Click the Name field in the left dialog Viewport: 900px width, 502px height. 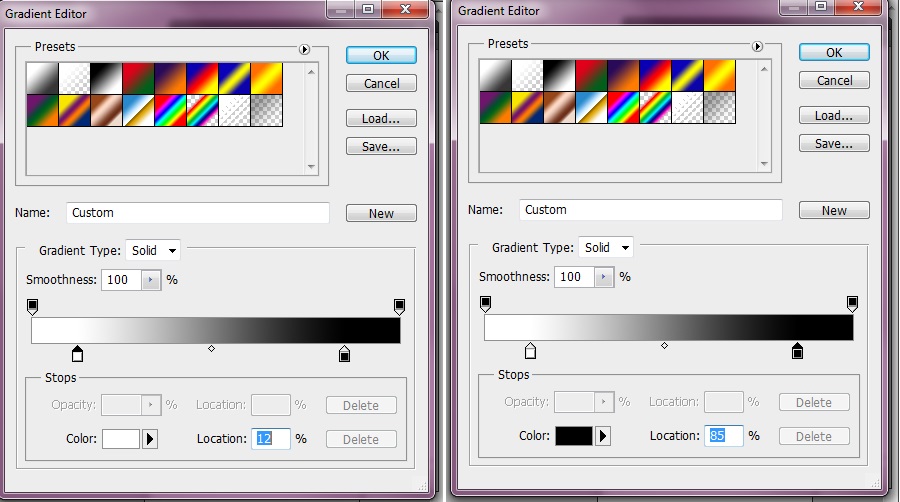[x=198, y=213]
